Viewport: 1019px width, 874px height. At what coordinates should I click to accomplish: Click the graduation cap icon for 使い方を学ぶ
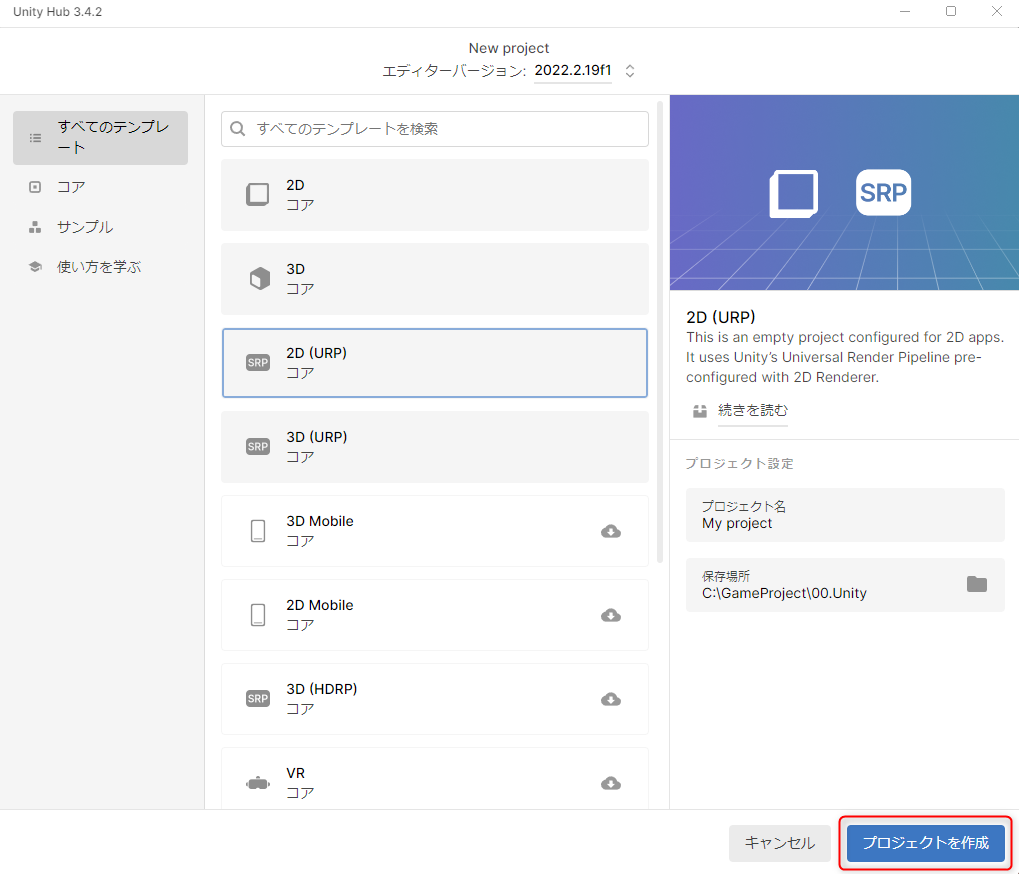pos(35,266)
